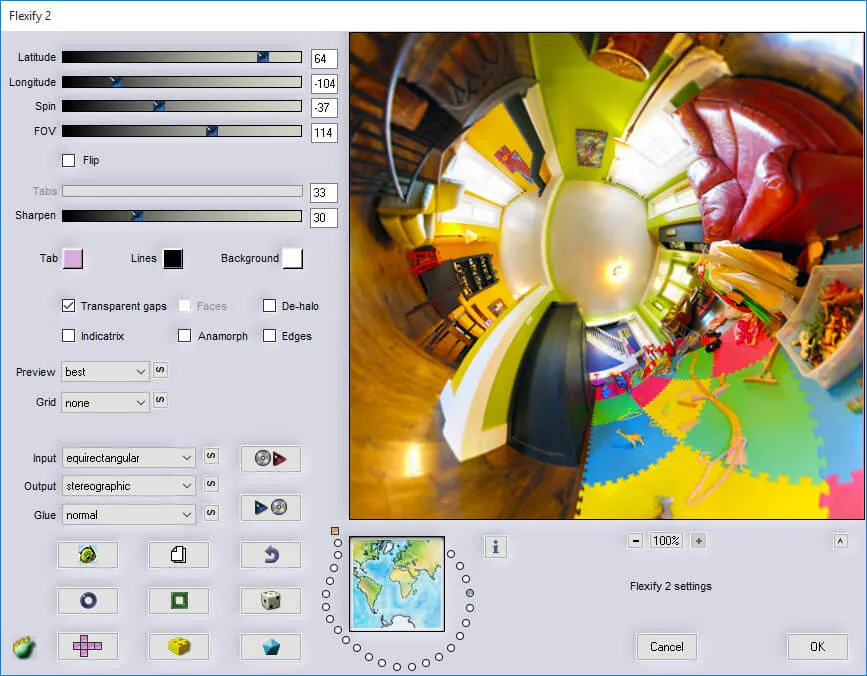Click the globe preview thumbnail

point(395,582)
